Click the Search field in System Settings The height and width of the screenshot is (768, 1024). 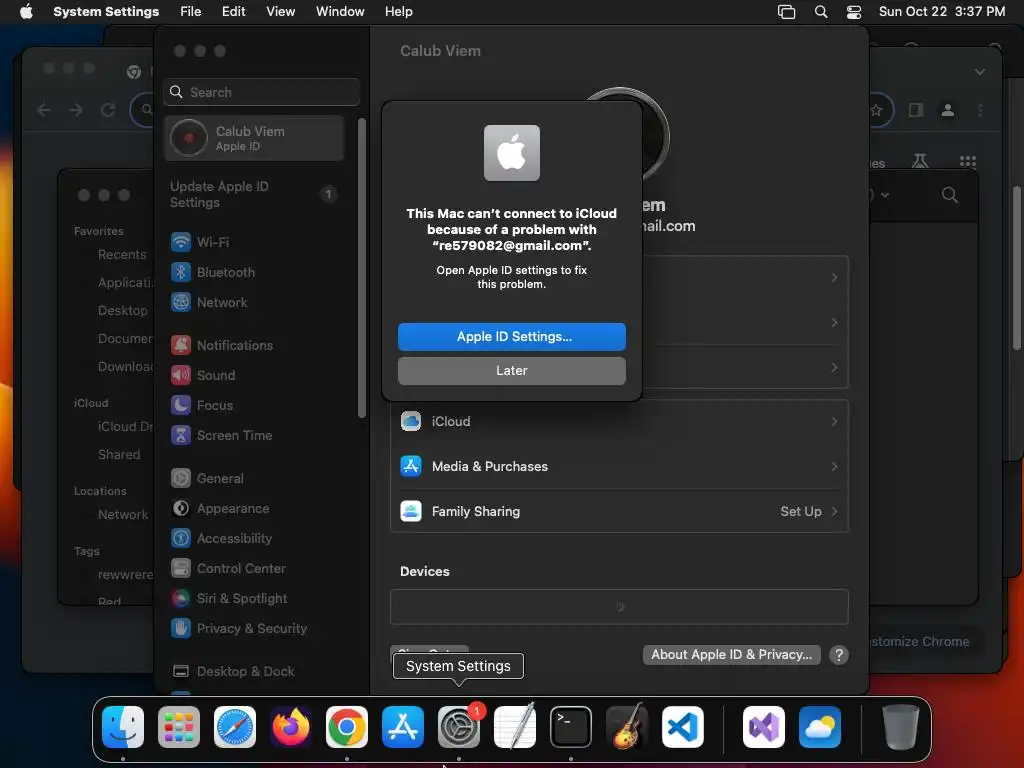pyautogui.click(x=261, y=92)
